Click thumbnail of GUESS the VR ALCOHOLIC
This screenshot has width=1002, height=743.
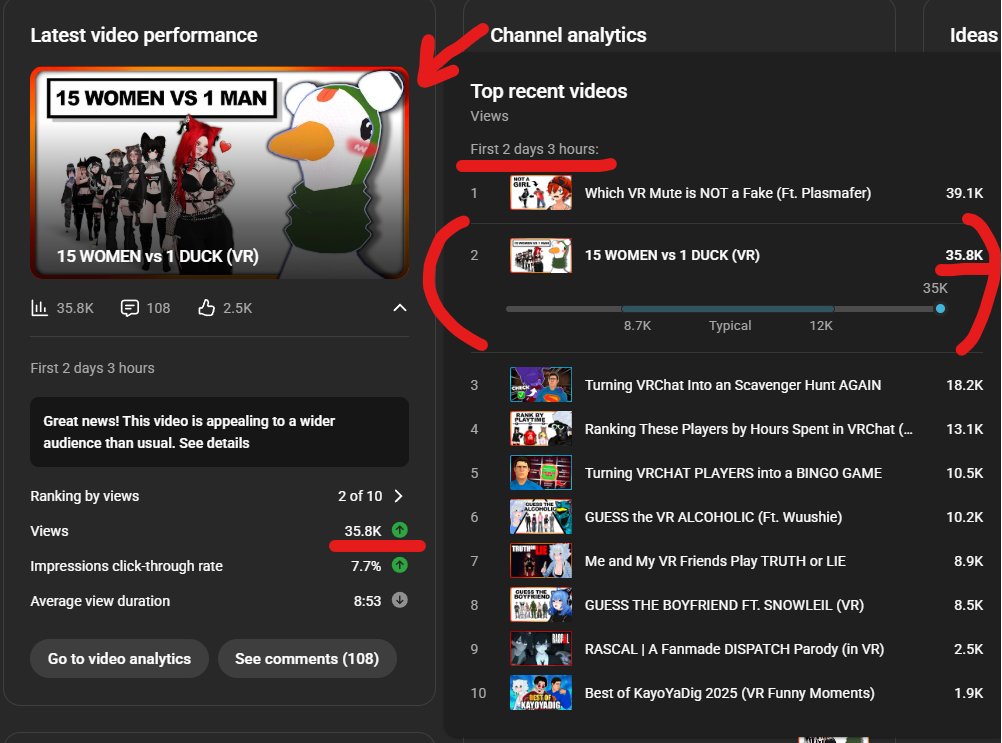(x=541, y=517)
